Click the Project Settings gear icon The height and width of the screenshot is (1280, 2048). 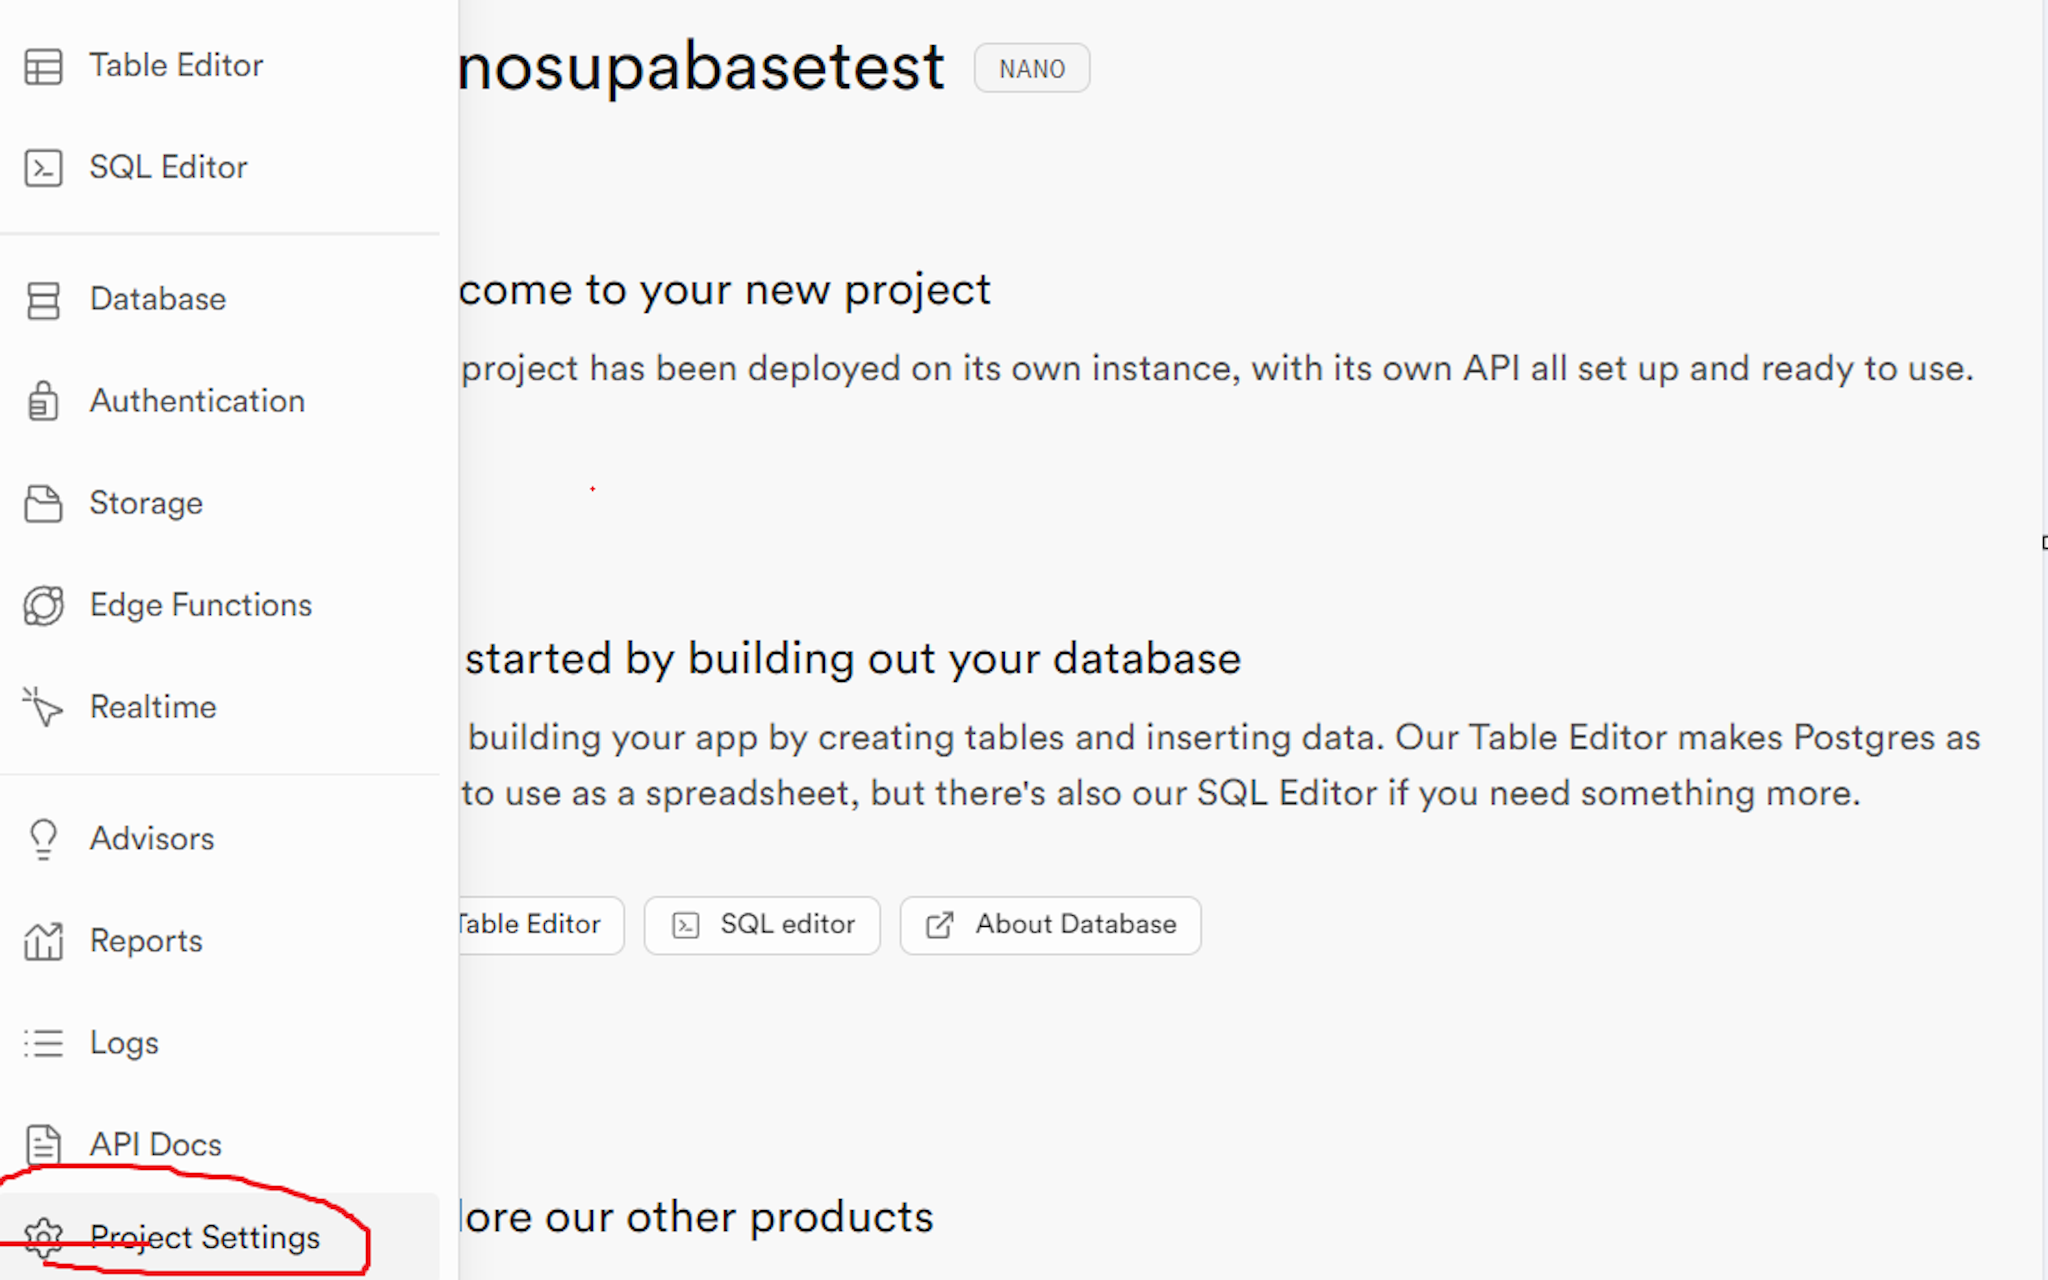(x=43, y=1238)
